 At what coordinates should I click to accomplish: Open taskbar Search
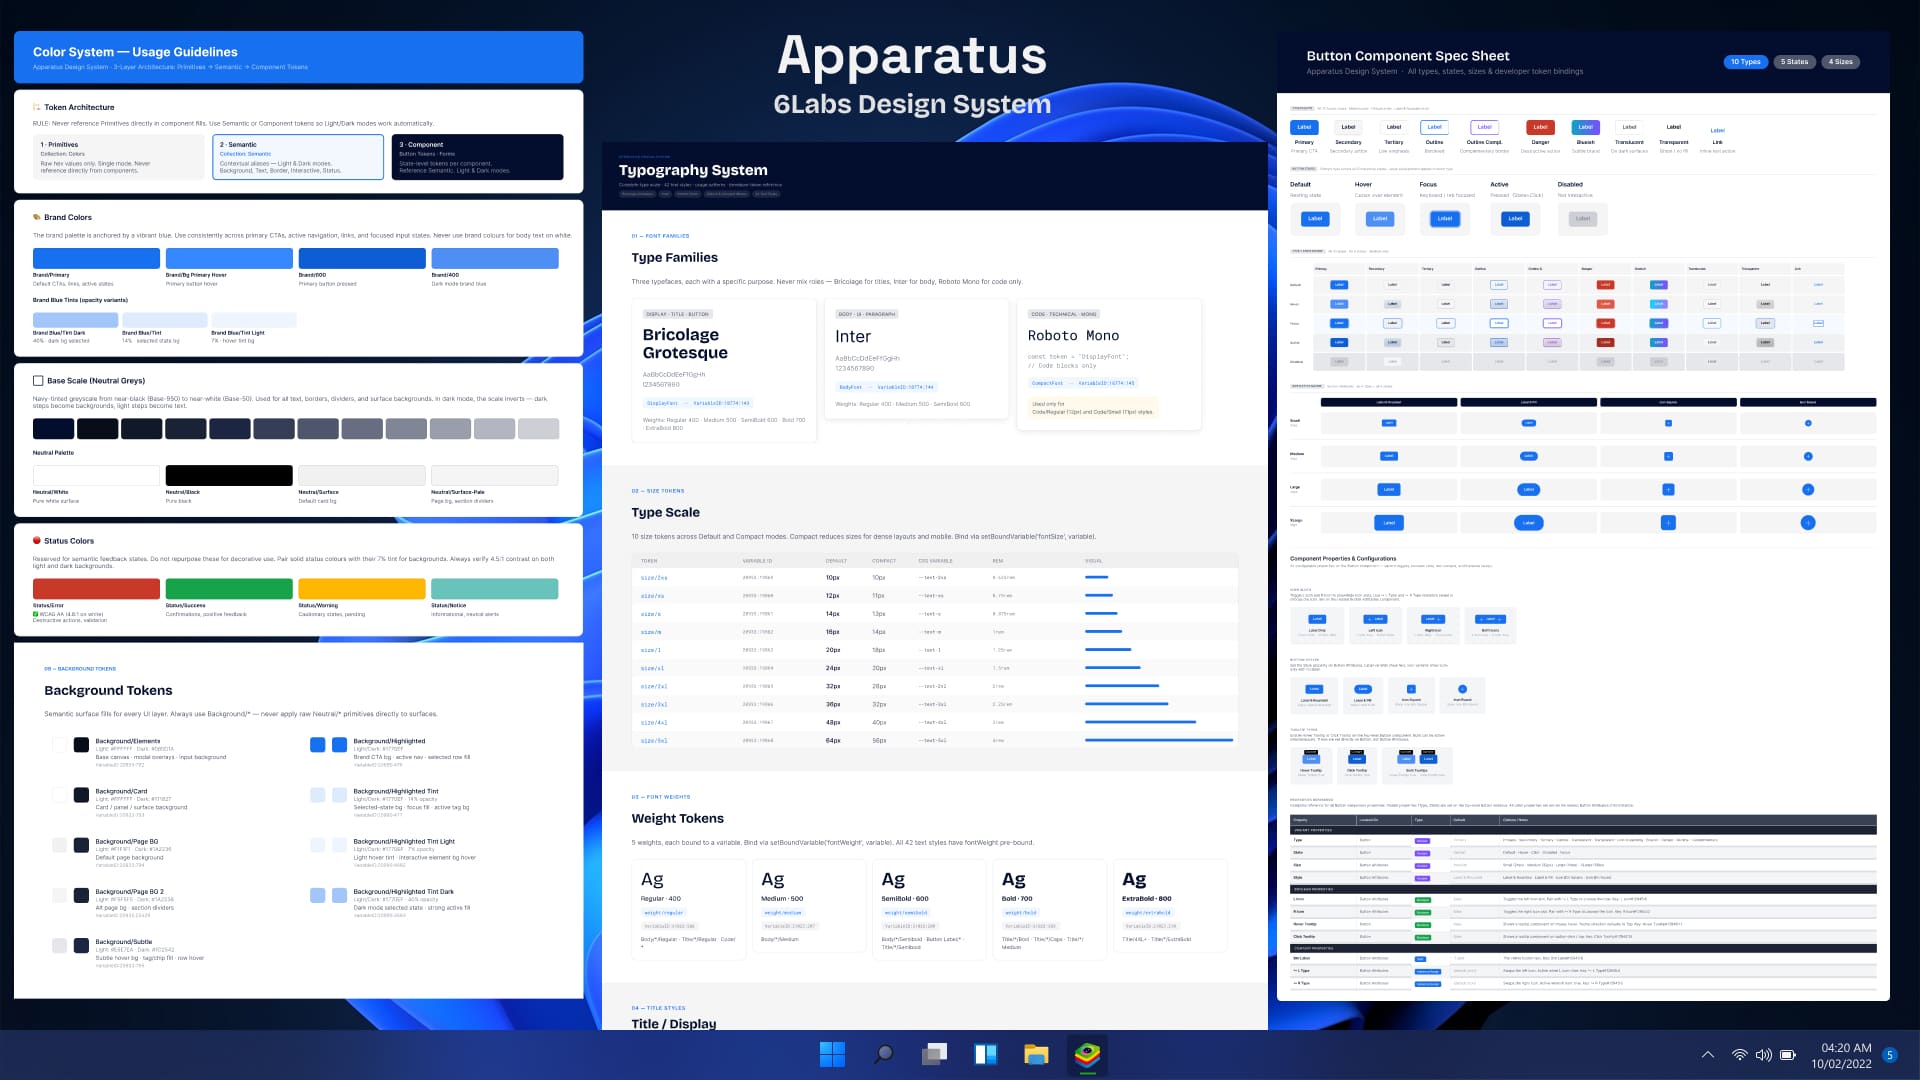[883, 1054]
